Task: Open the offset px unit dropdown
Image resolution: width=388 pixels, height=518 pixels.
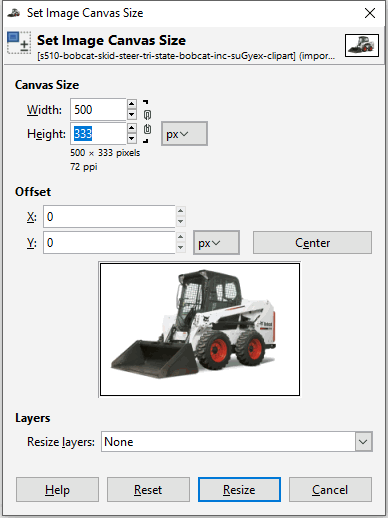Action: pos(216,243)
